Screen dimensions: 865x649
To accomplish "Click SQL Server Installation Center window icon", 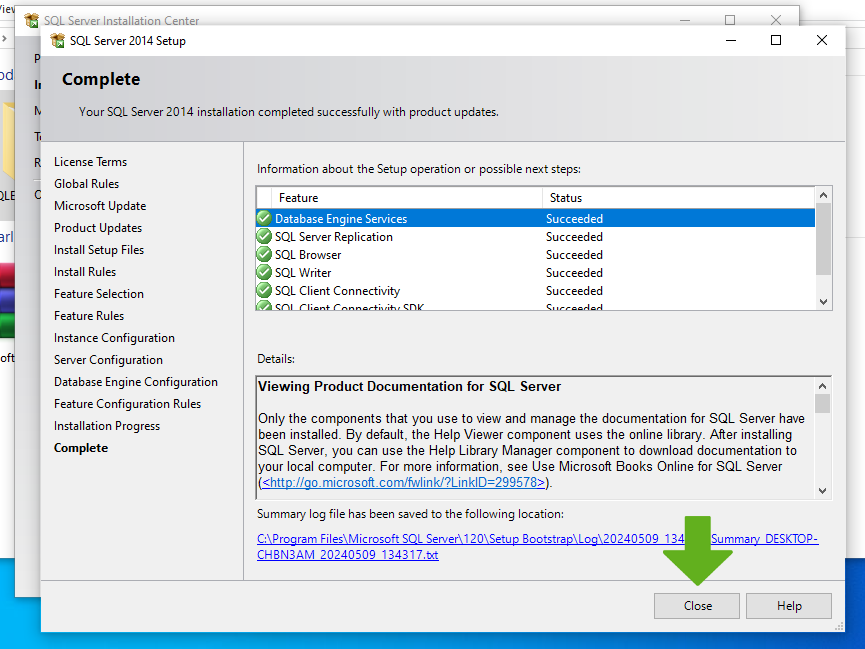I will (32, 20).
